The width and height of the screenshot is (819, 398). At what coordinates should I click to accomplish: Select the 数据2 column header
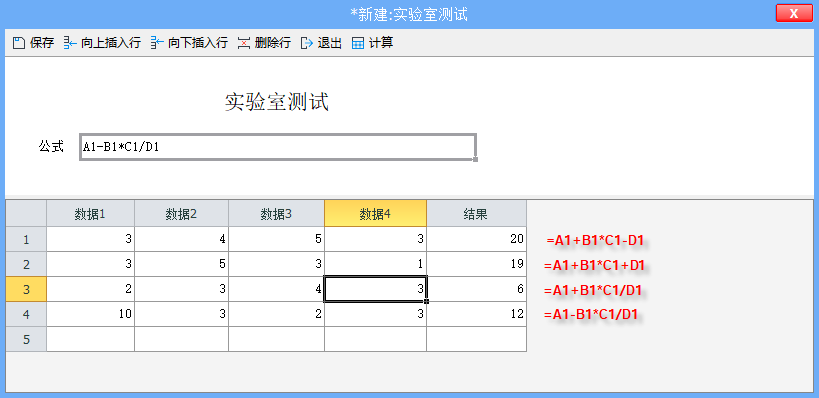click(x=182, y=214)
